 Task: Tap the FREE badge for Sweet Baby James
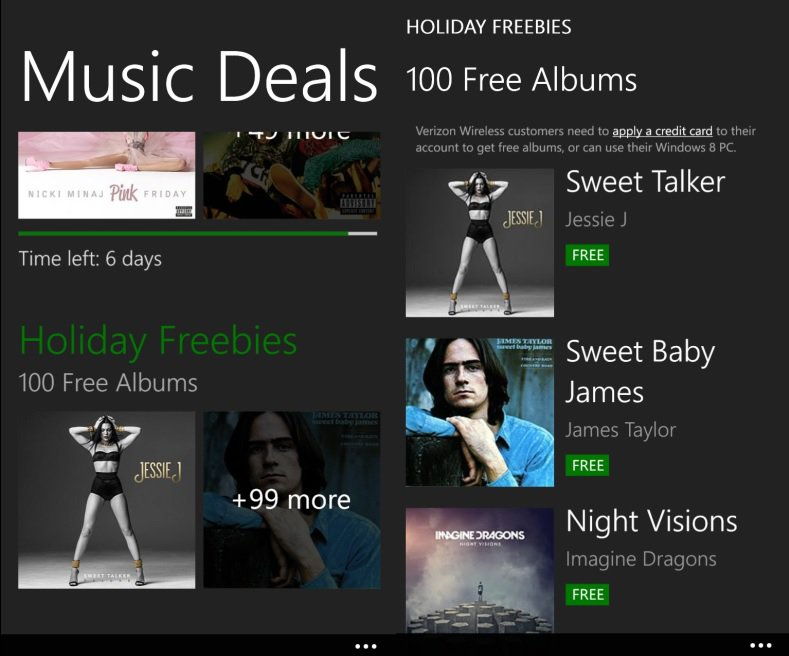click(587, 465)
